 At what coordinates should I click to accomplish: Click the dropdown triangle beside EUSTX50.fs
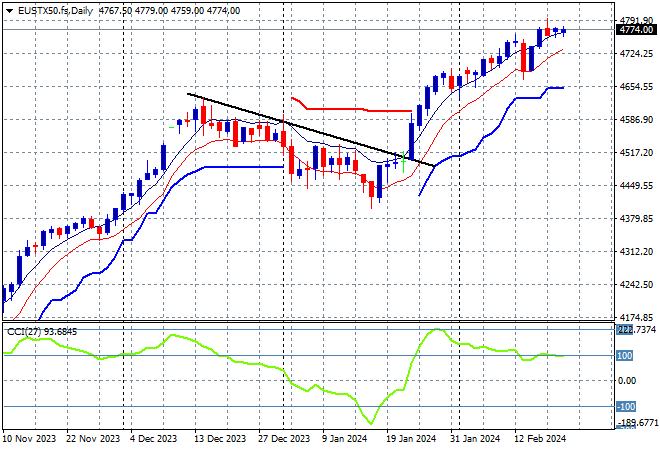[x=9, y=11]
